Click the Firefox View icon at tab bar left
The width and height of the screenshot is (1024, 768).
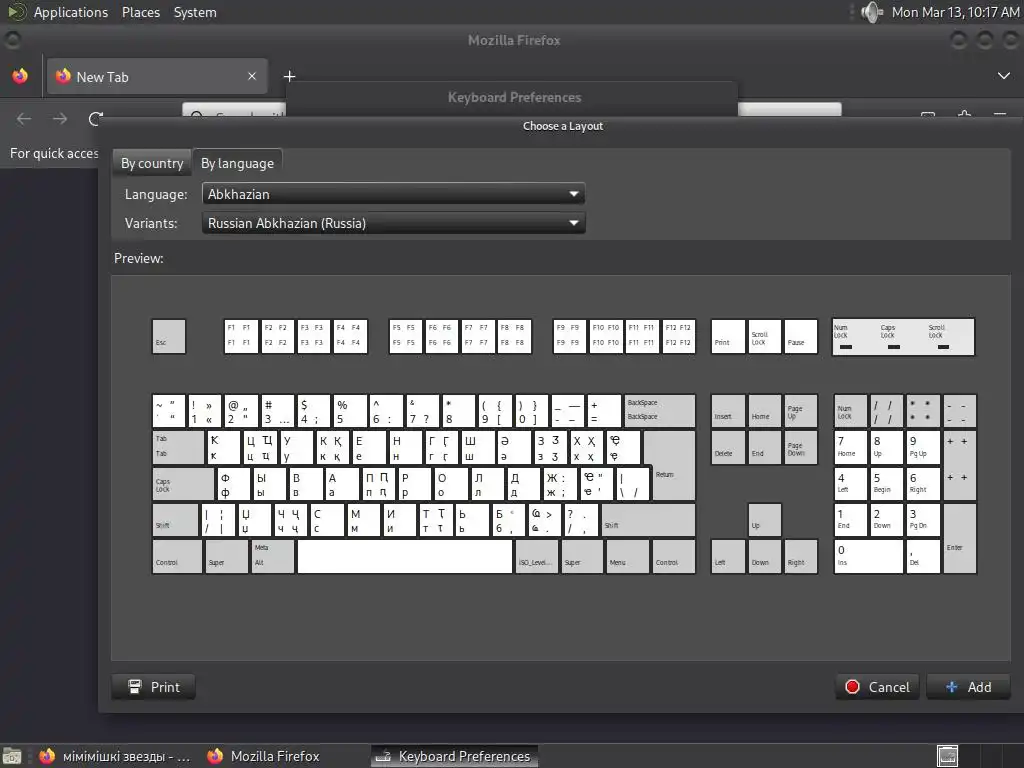pyautogui.click(x=20, y=76)
